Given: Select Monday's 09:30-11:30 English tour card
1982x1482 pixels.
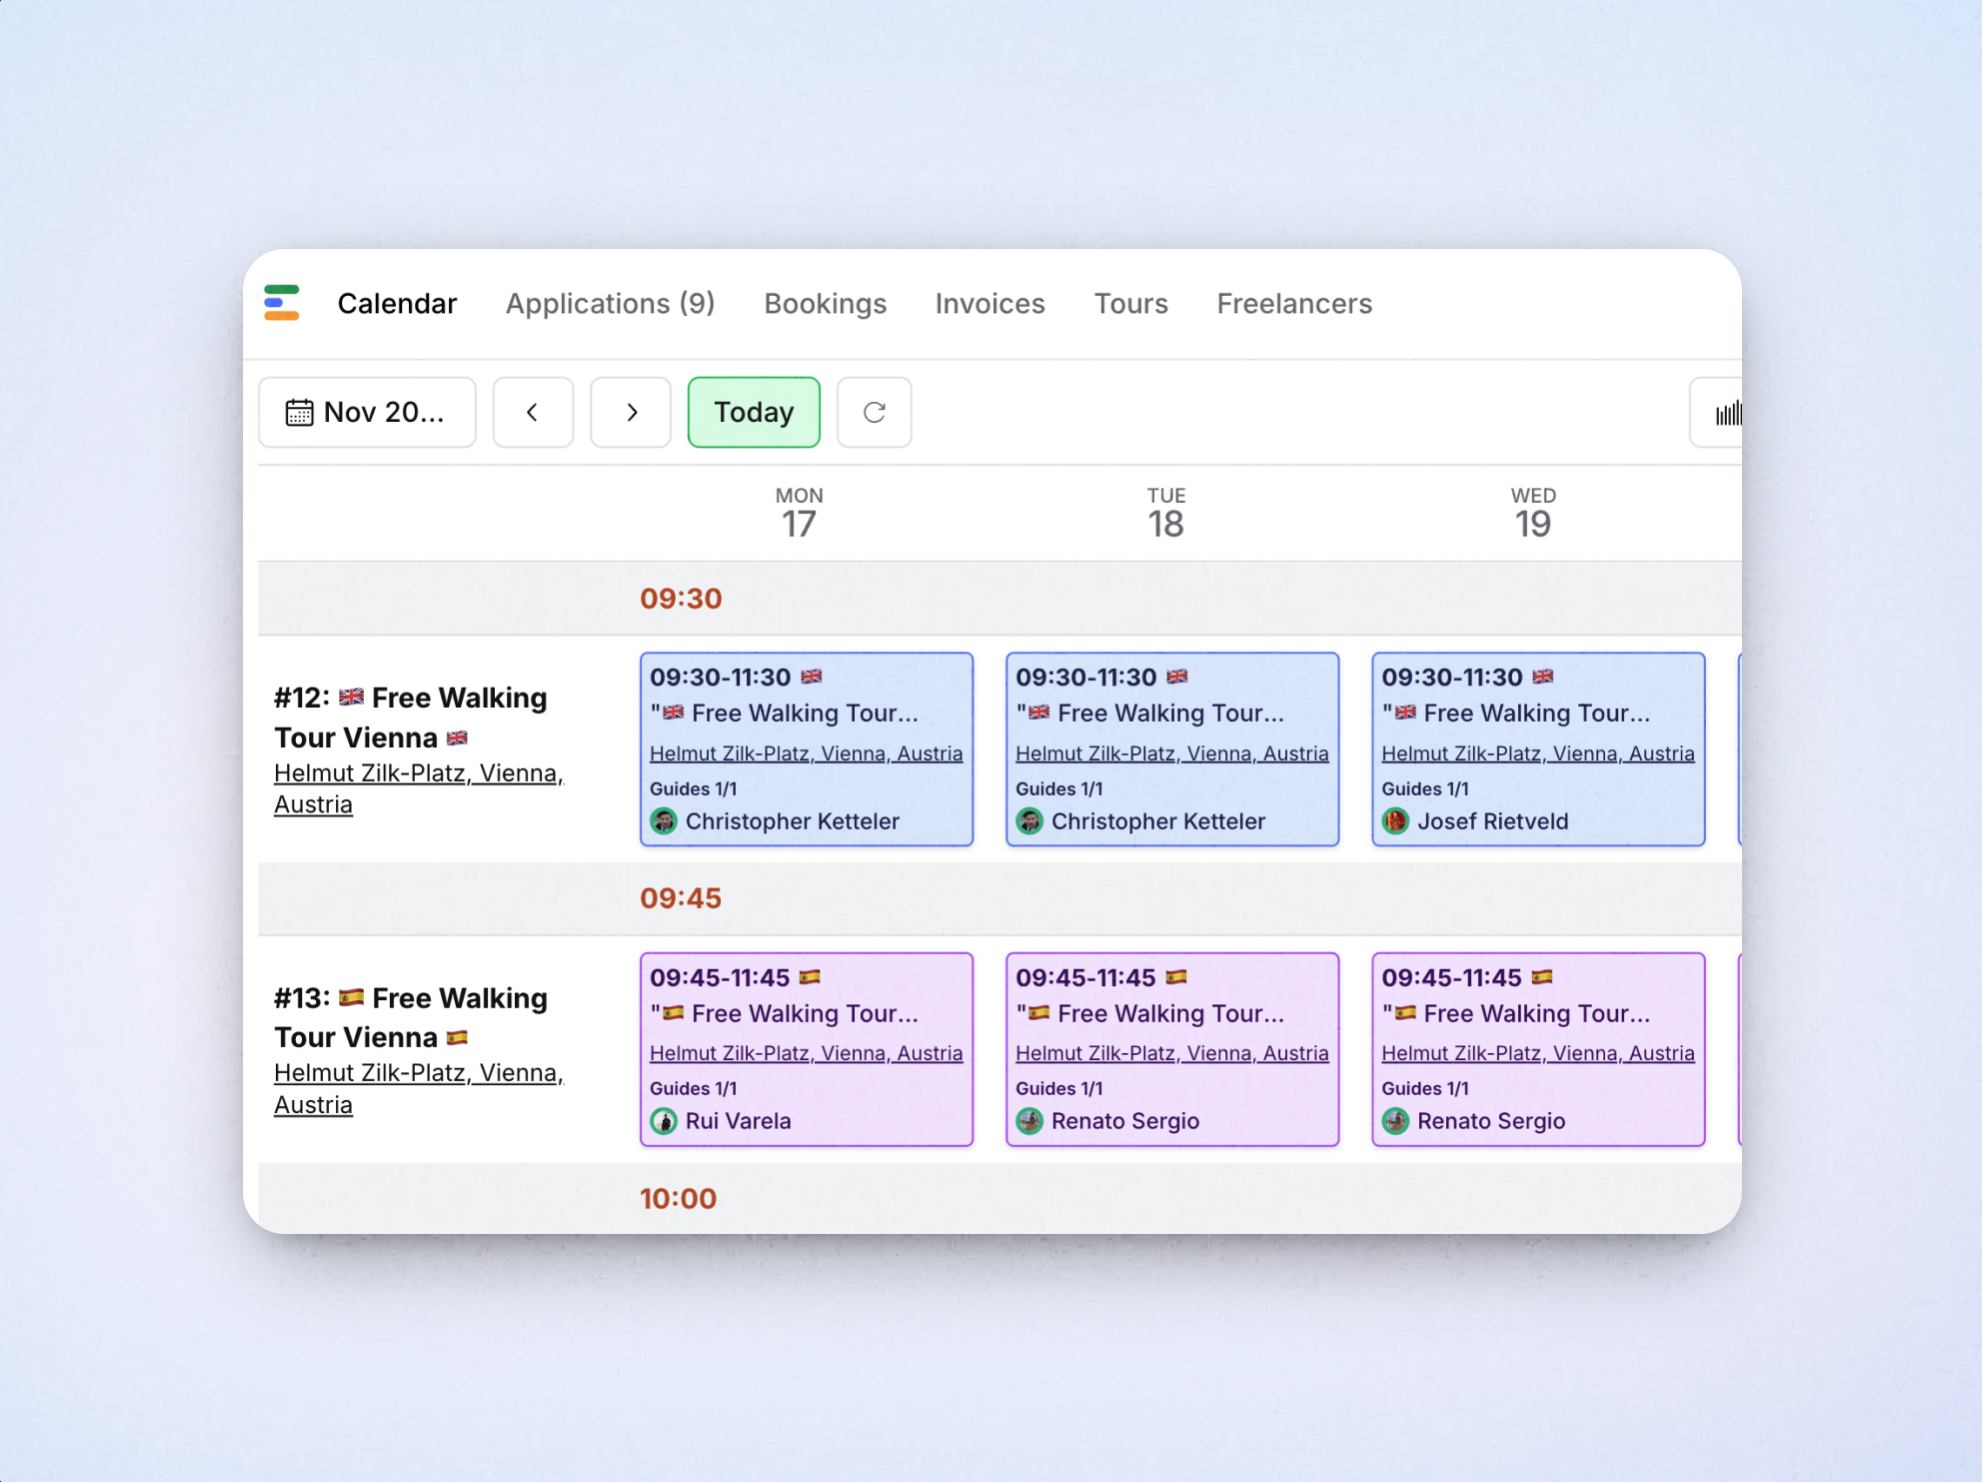Looking at the screenshot, I should pyautogui.click(x=806, y=749).
